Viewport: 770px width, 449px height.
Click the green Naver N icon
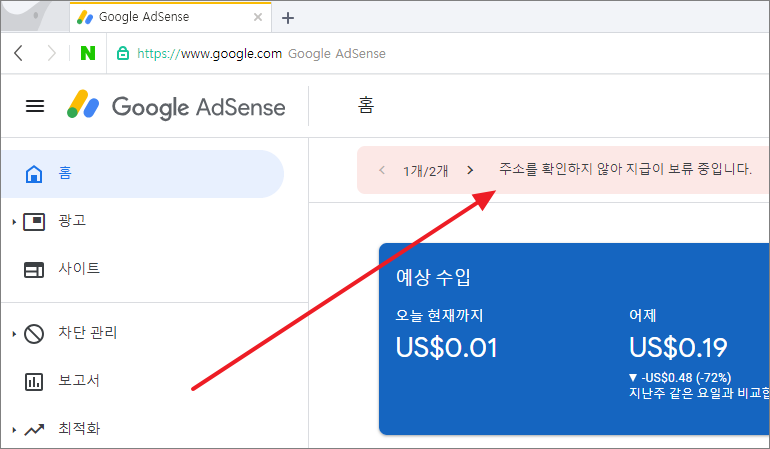click(x=88, y=53)
